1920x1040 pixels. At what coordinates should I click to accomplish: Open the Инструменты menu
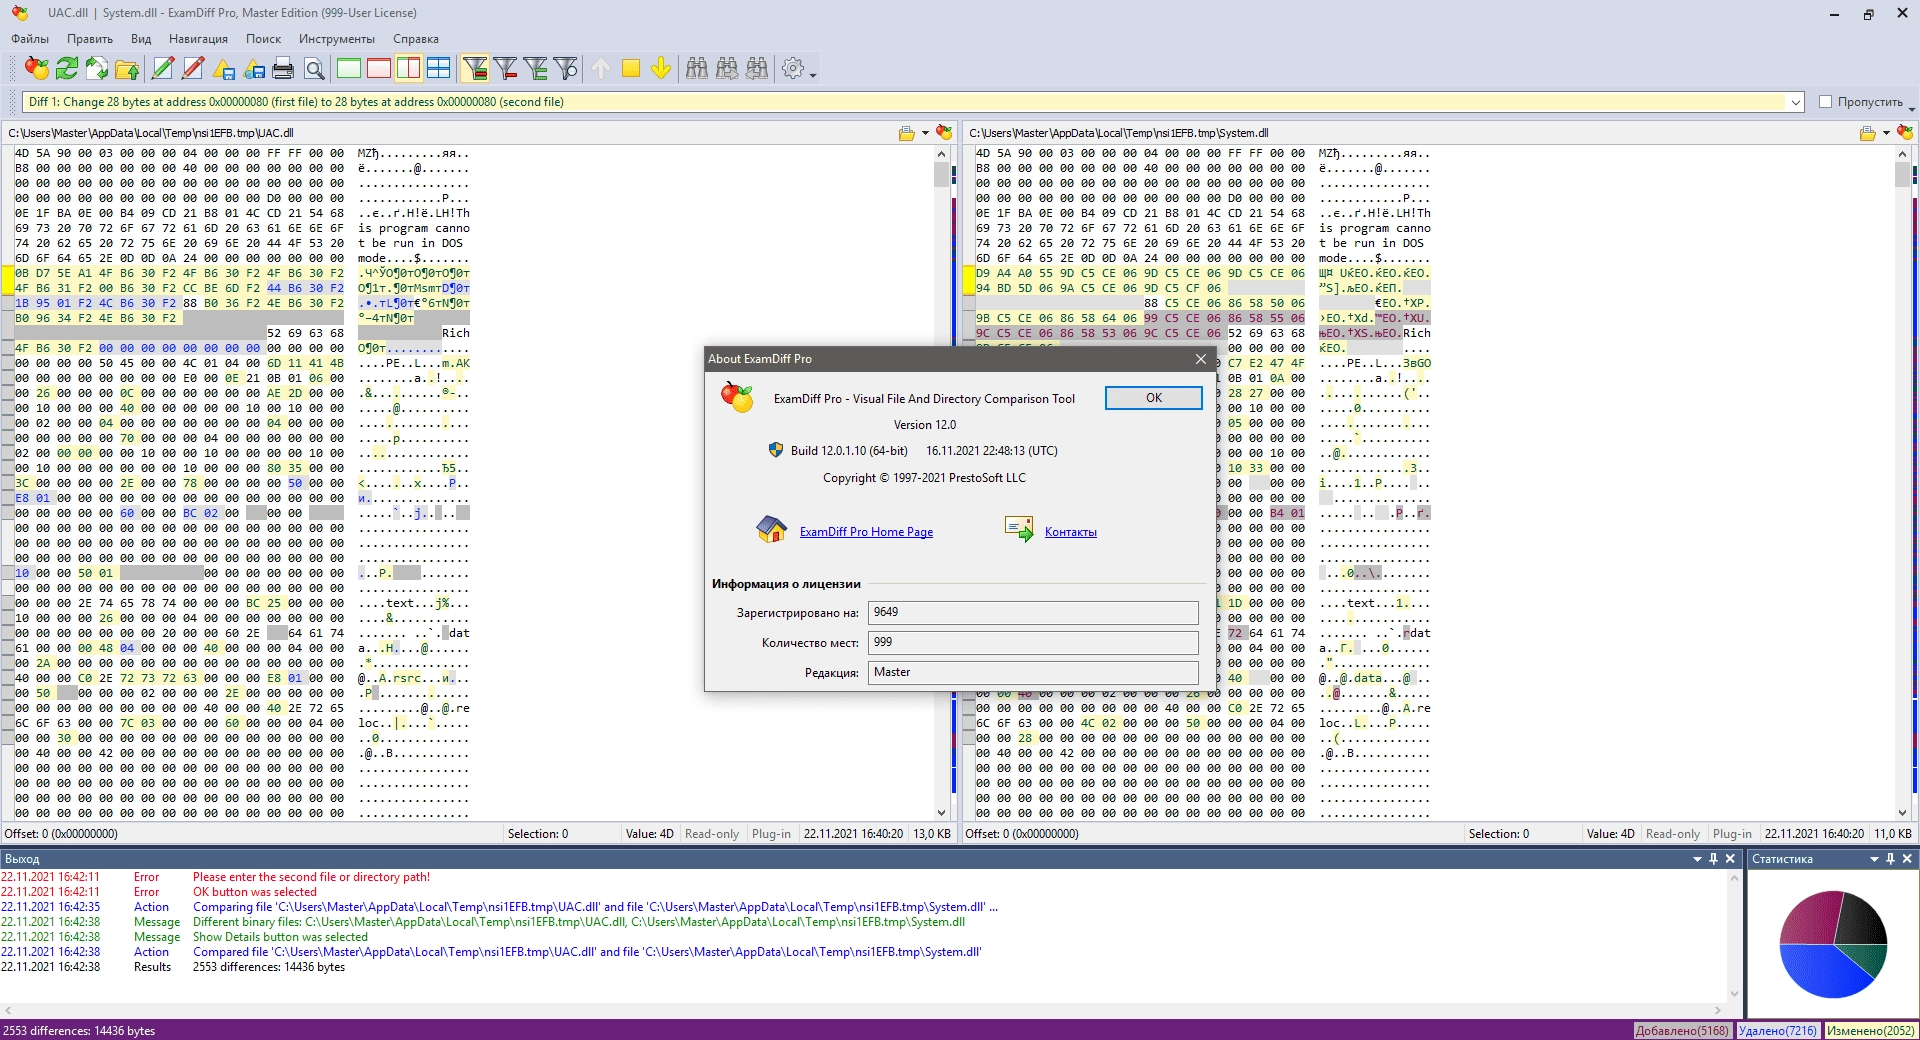pos(336,39)
